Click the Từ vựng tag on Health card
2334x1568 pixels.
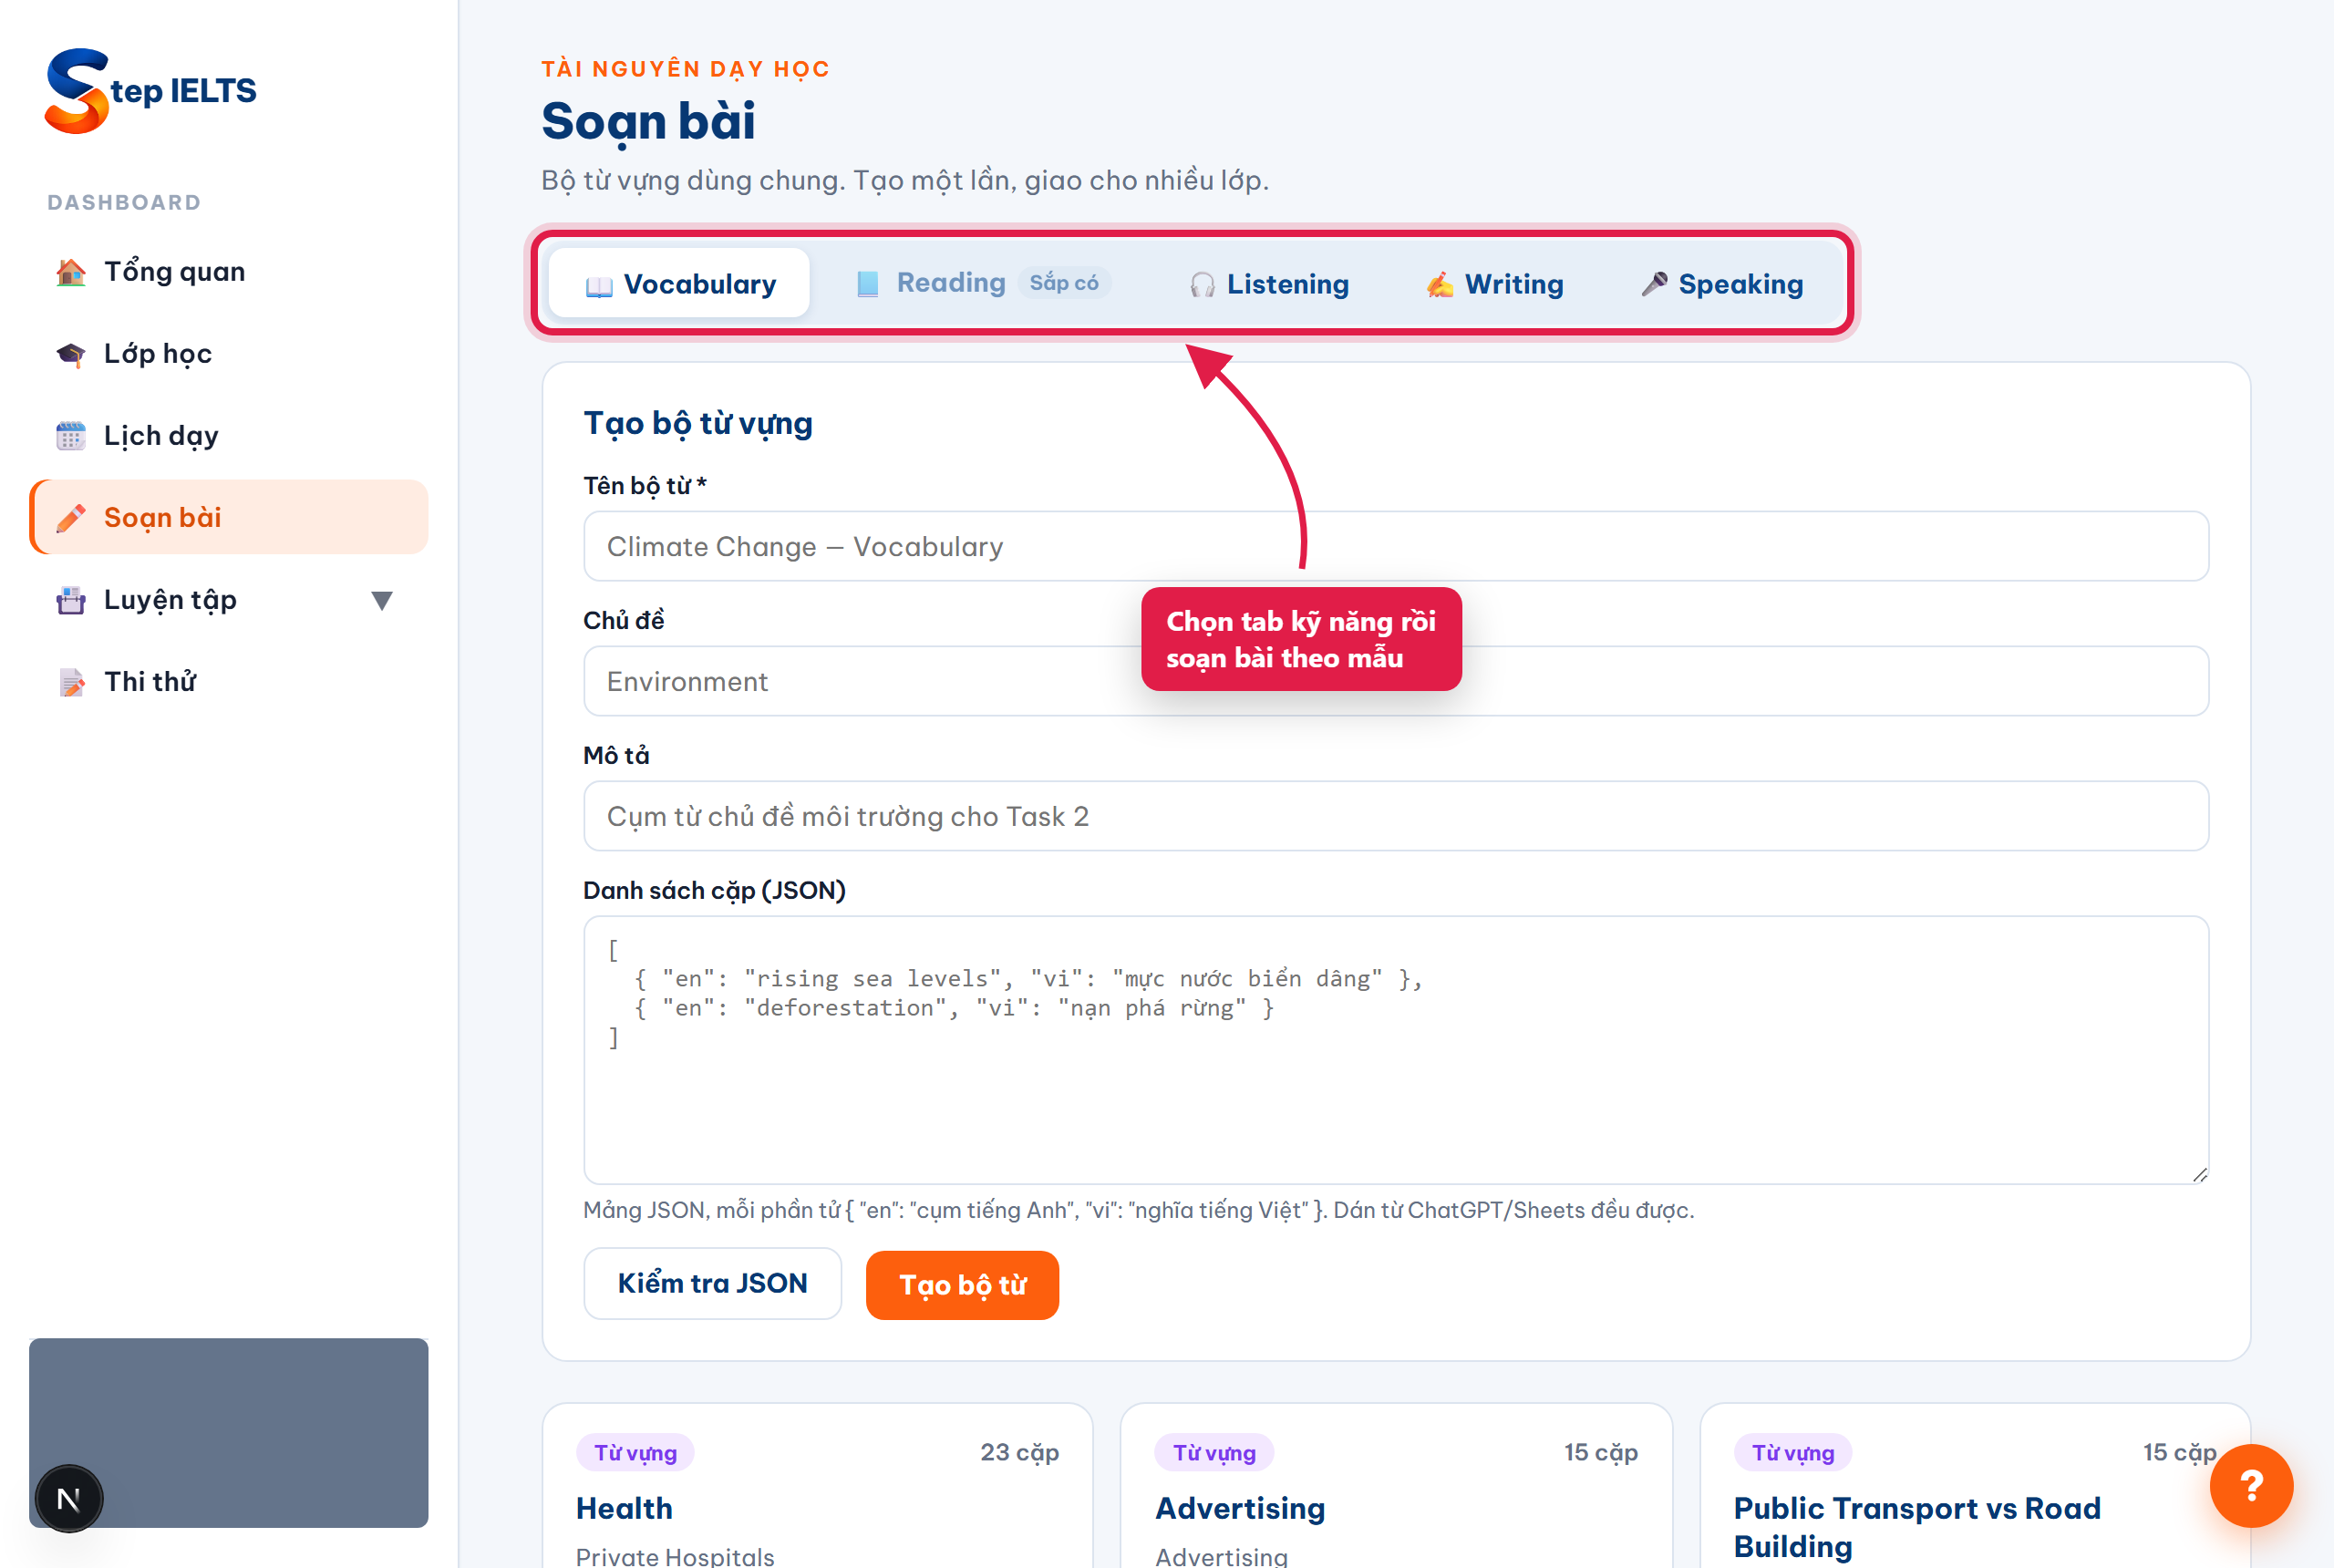(635, 1452)
